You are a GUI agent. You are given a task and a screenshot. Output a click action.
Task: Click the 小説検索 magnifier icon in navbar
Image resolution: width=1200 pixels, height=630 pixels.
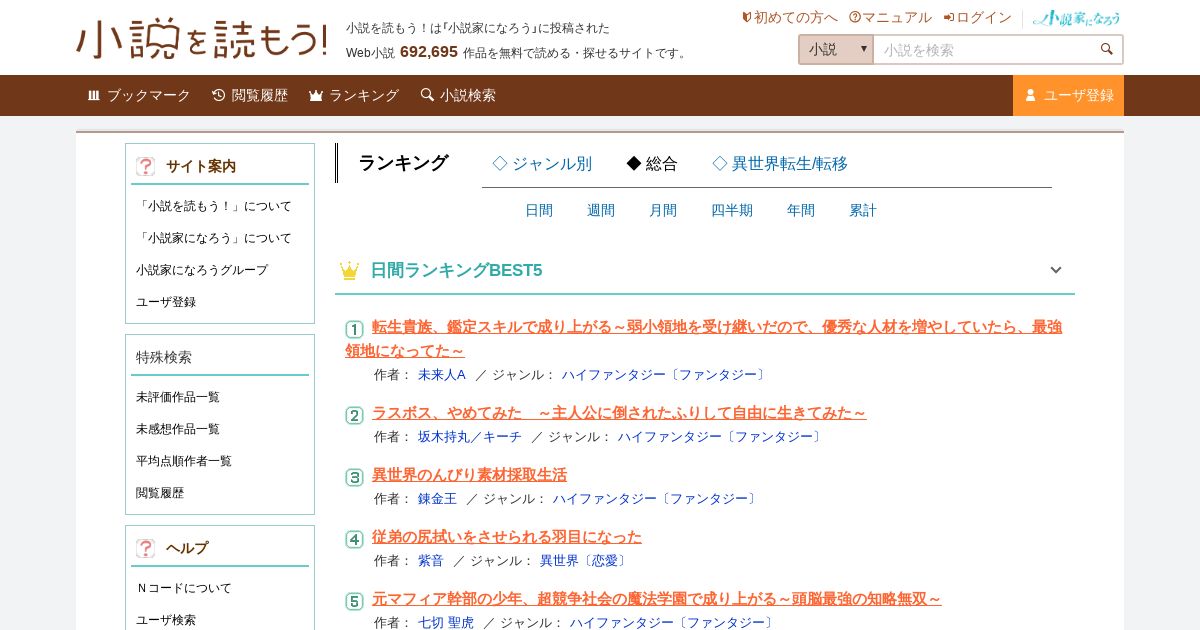[427, 95]
